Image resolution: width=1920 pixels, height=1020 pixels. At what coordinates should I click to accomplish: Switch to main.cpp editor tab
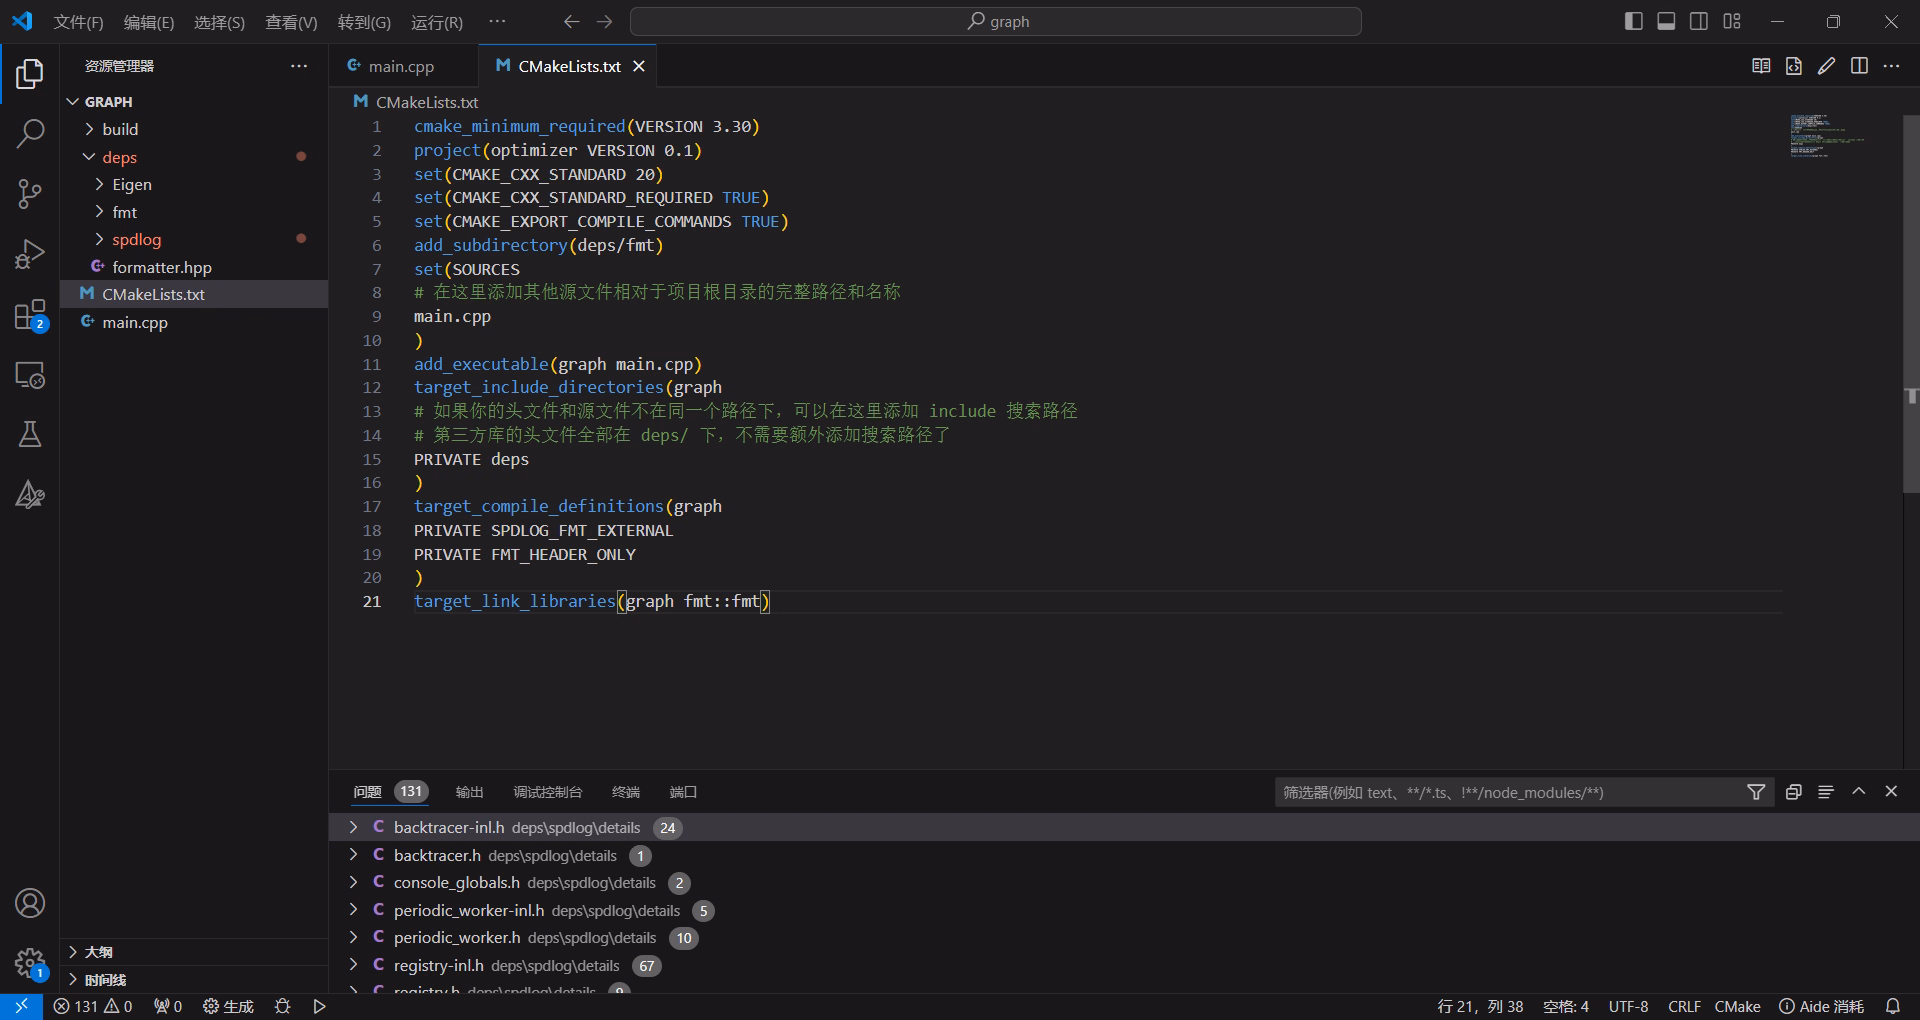(x=402, y=66)
